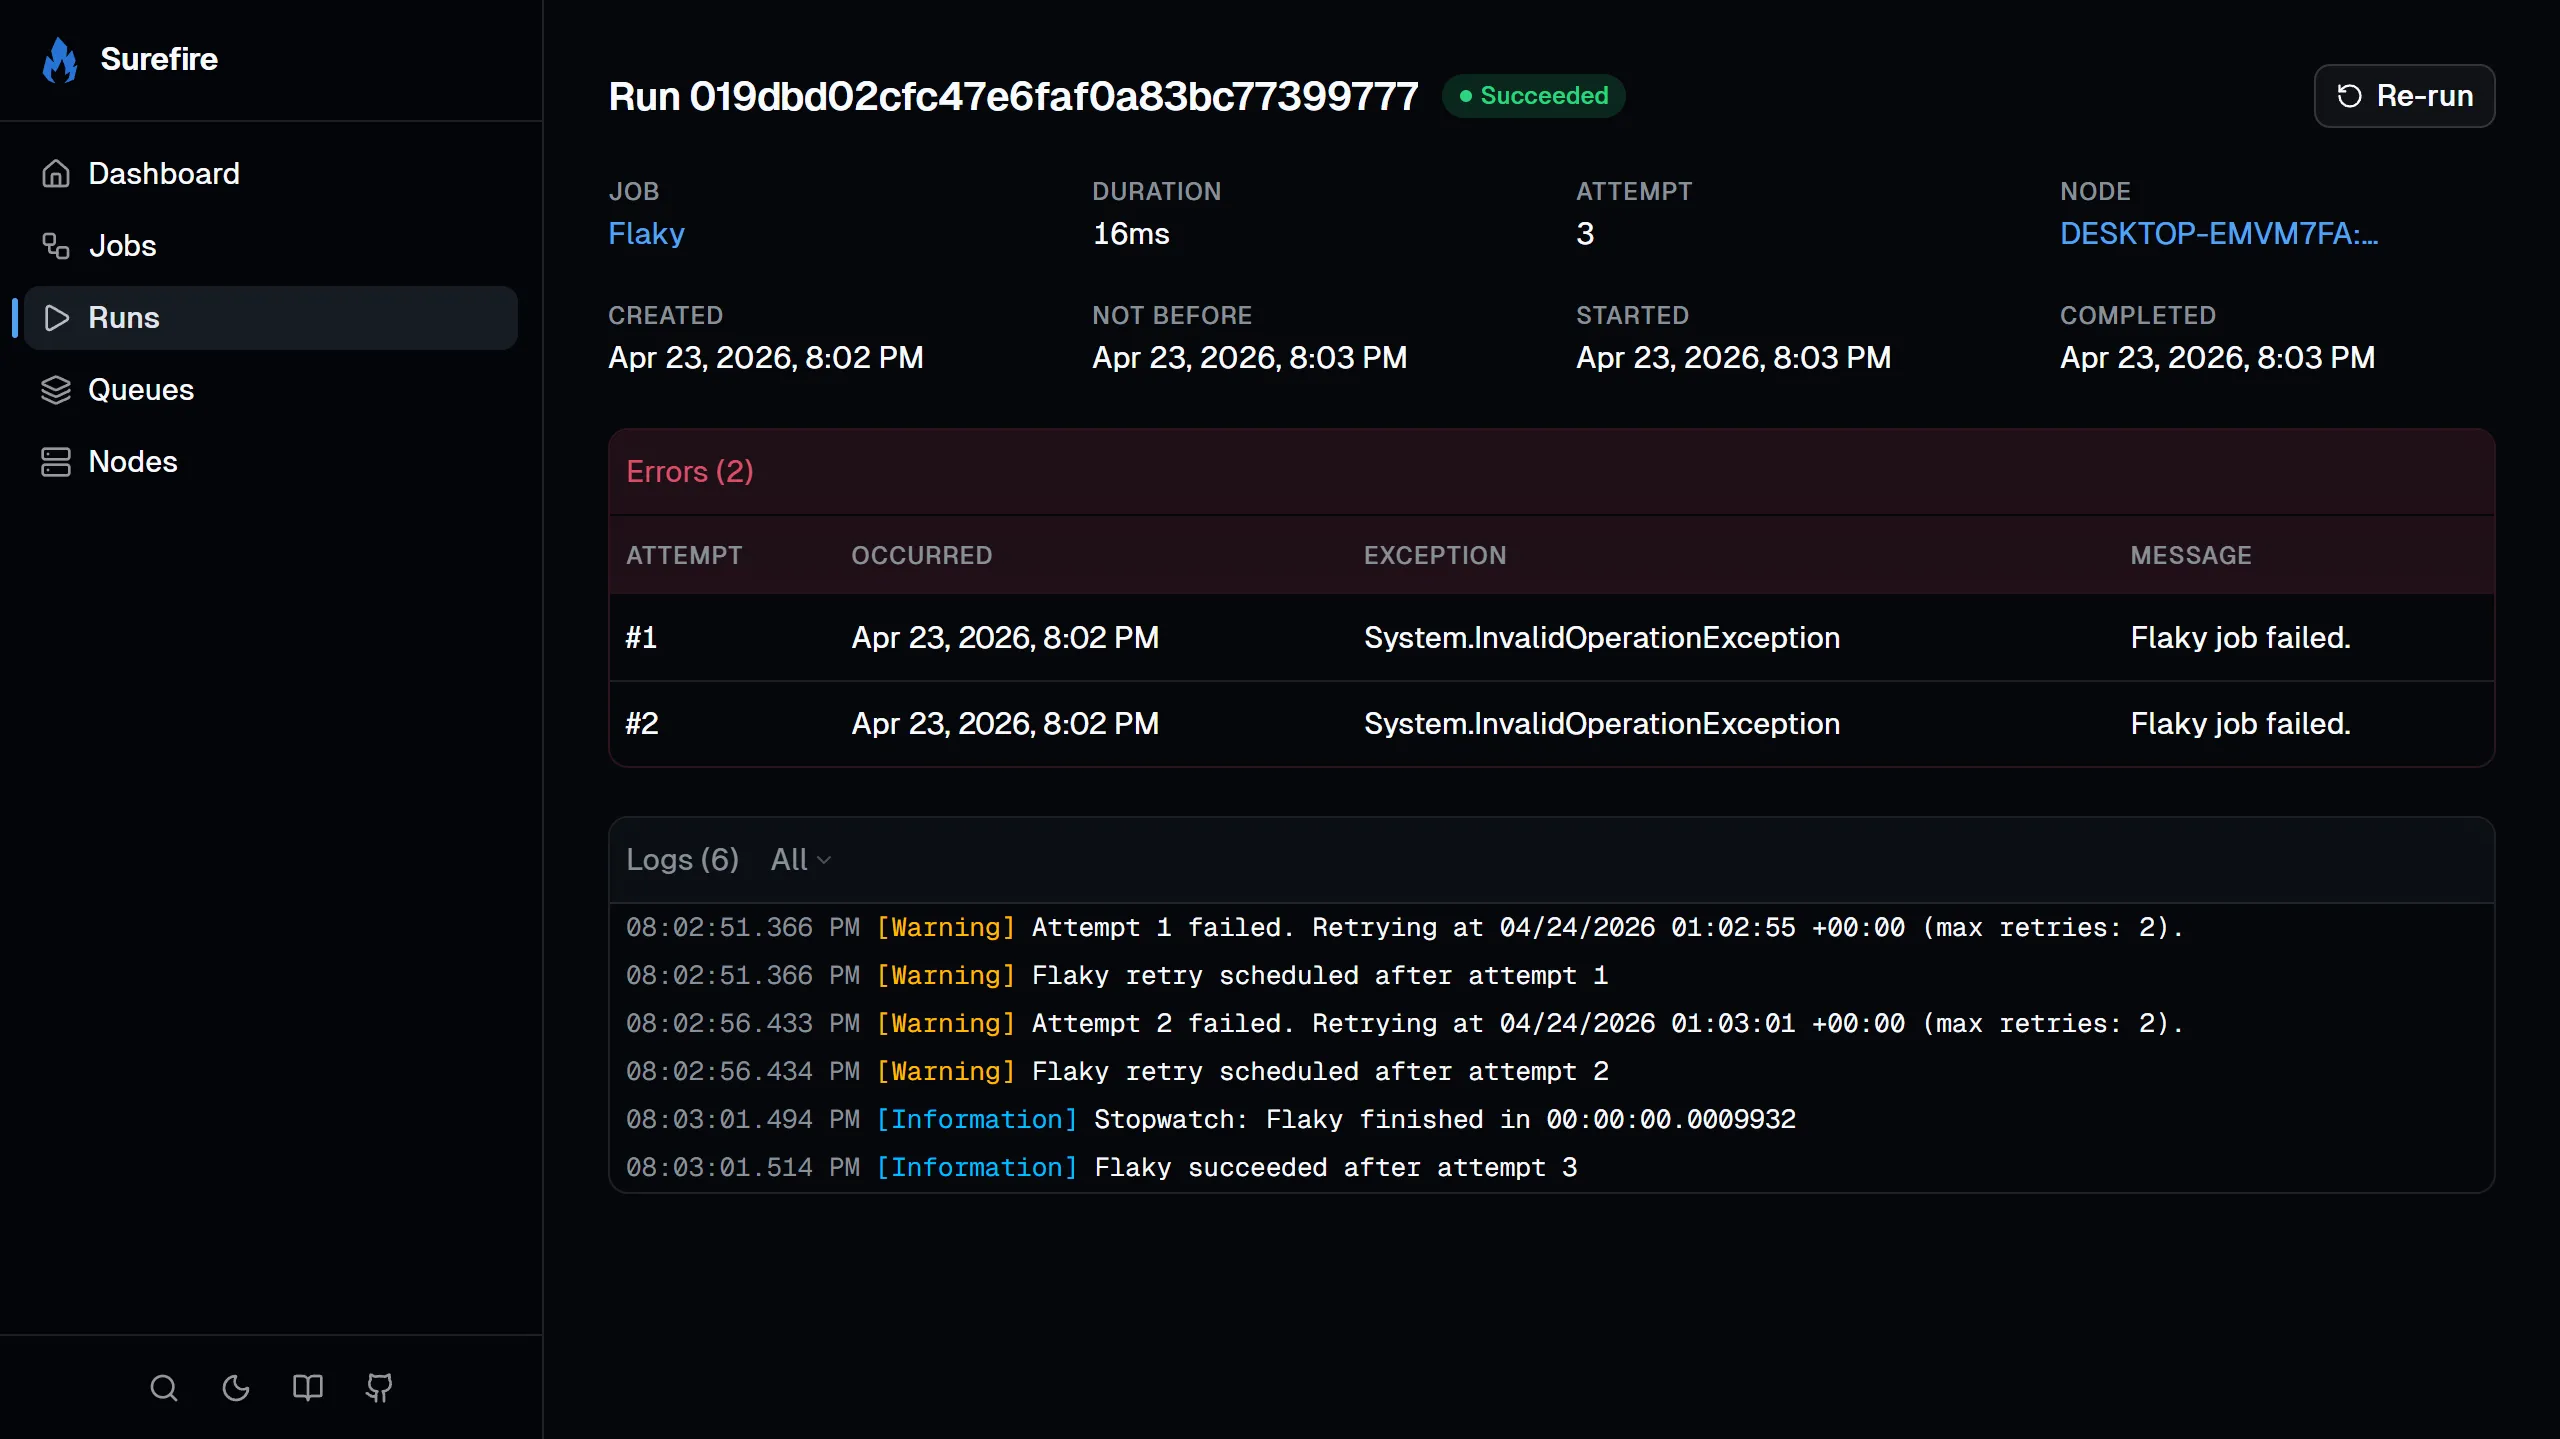Image resolution: width=2560 pixels, height=1439 pixels.
Task: Click the Not Before timestamp value
Action: (x=1250, y=358)
